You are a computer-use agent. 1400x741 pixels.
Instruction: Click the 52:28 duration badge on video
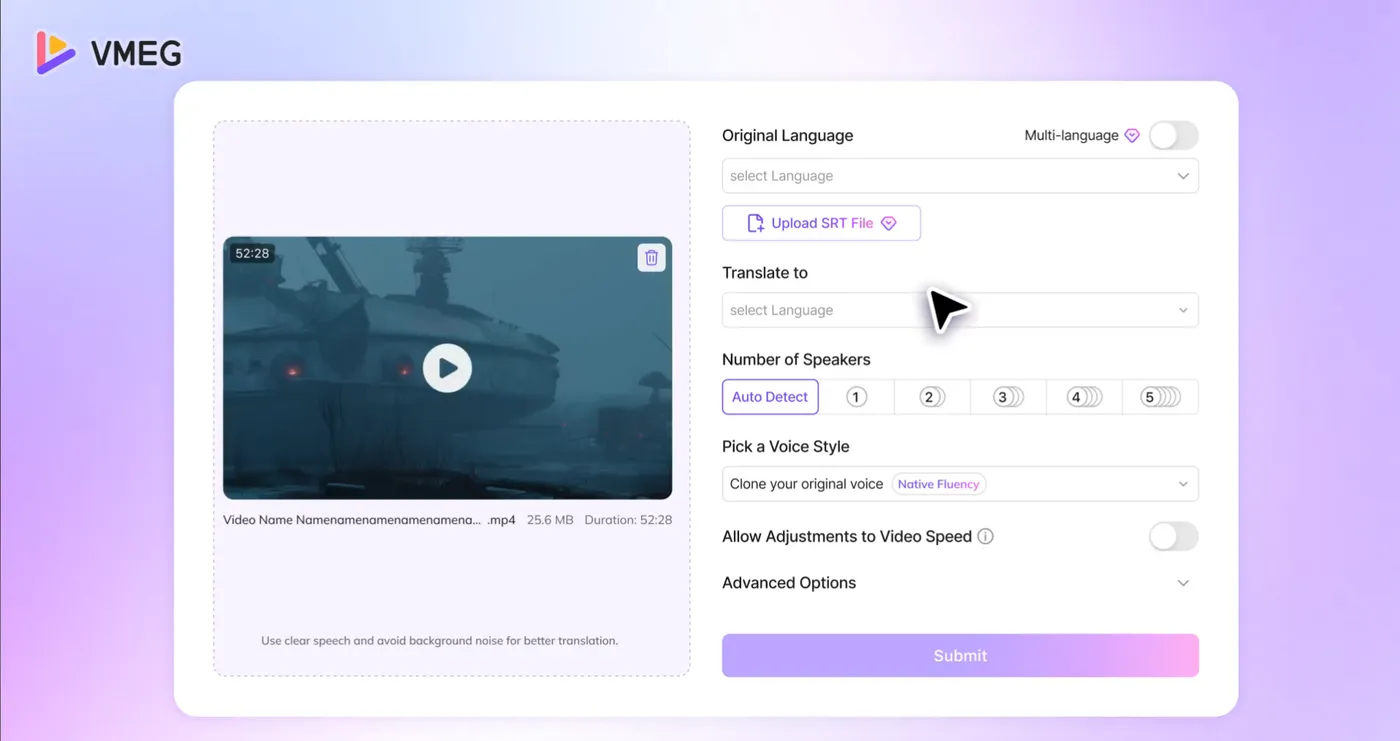pyautogui.click(x=252, y=254)
